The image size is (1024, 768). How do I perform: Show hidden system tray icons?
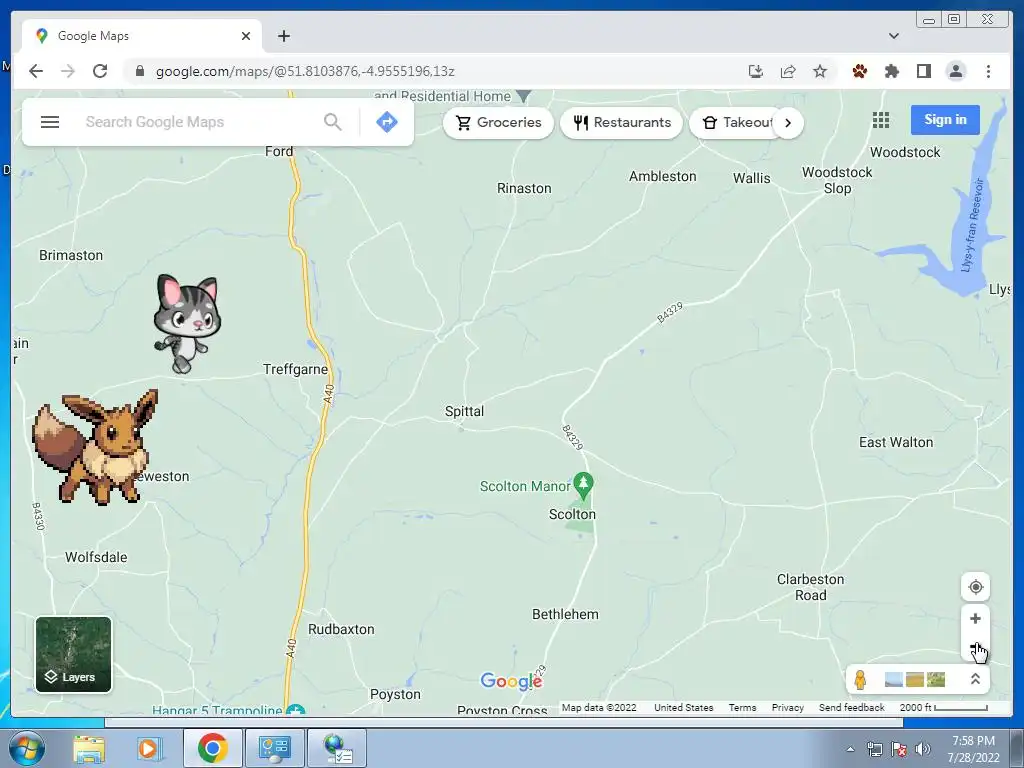850,749
